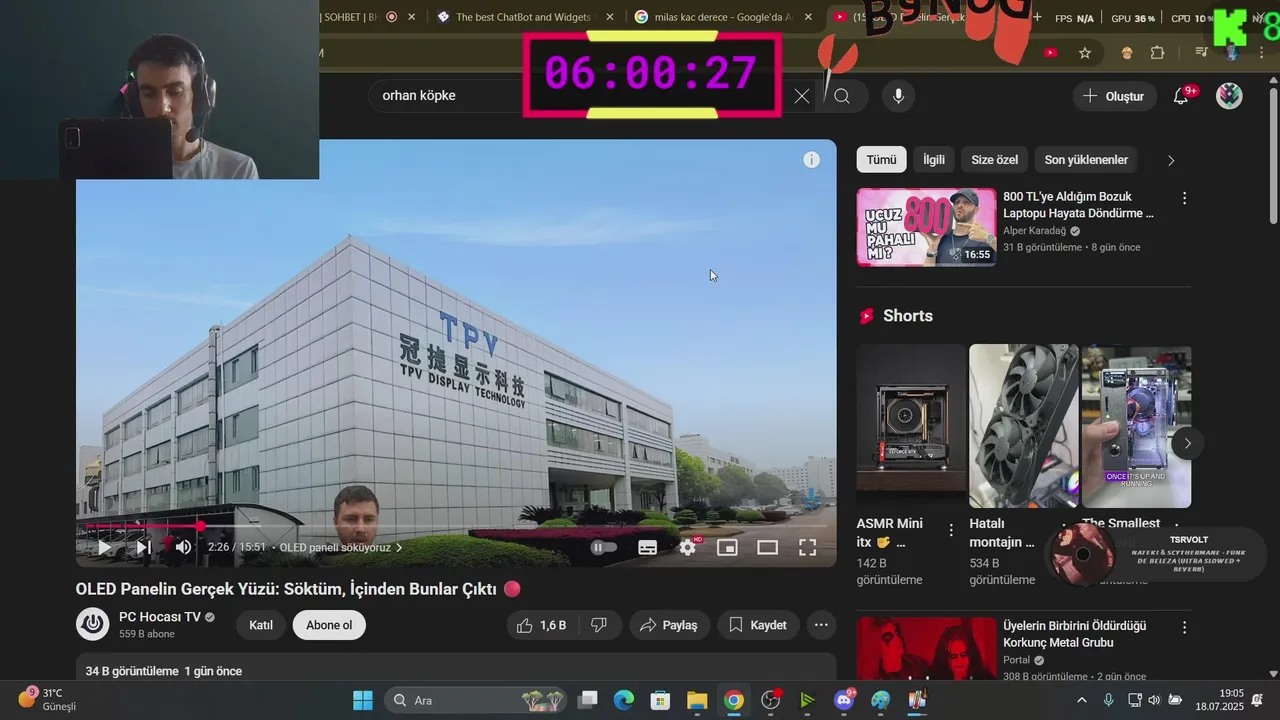
Task: Open the weather widget 31°C Güneşli
Action: 48,699
